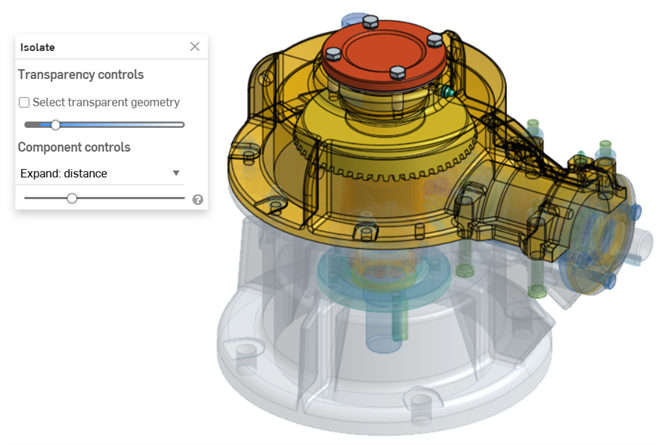
Task: Click the expand distance slider handle
Action: click(x=72, y=199)
